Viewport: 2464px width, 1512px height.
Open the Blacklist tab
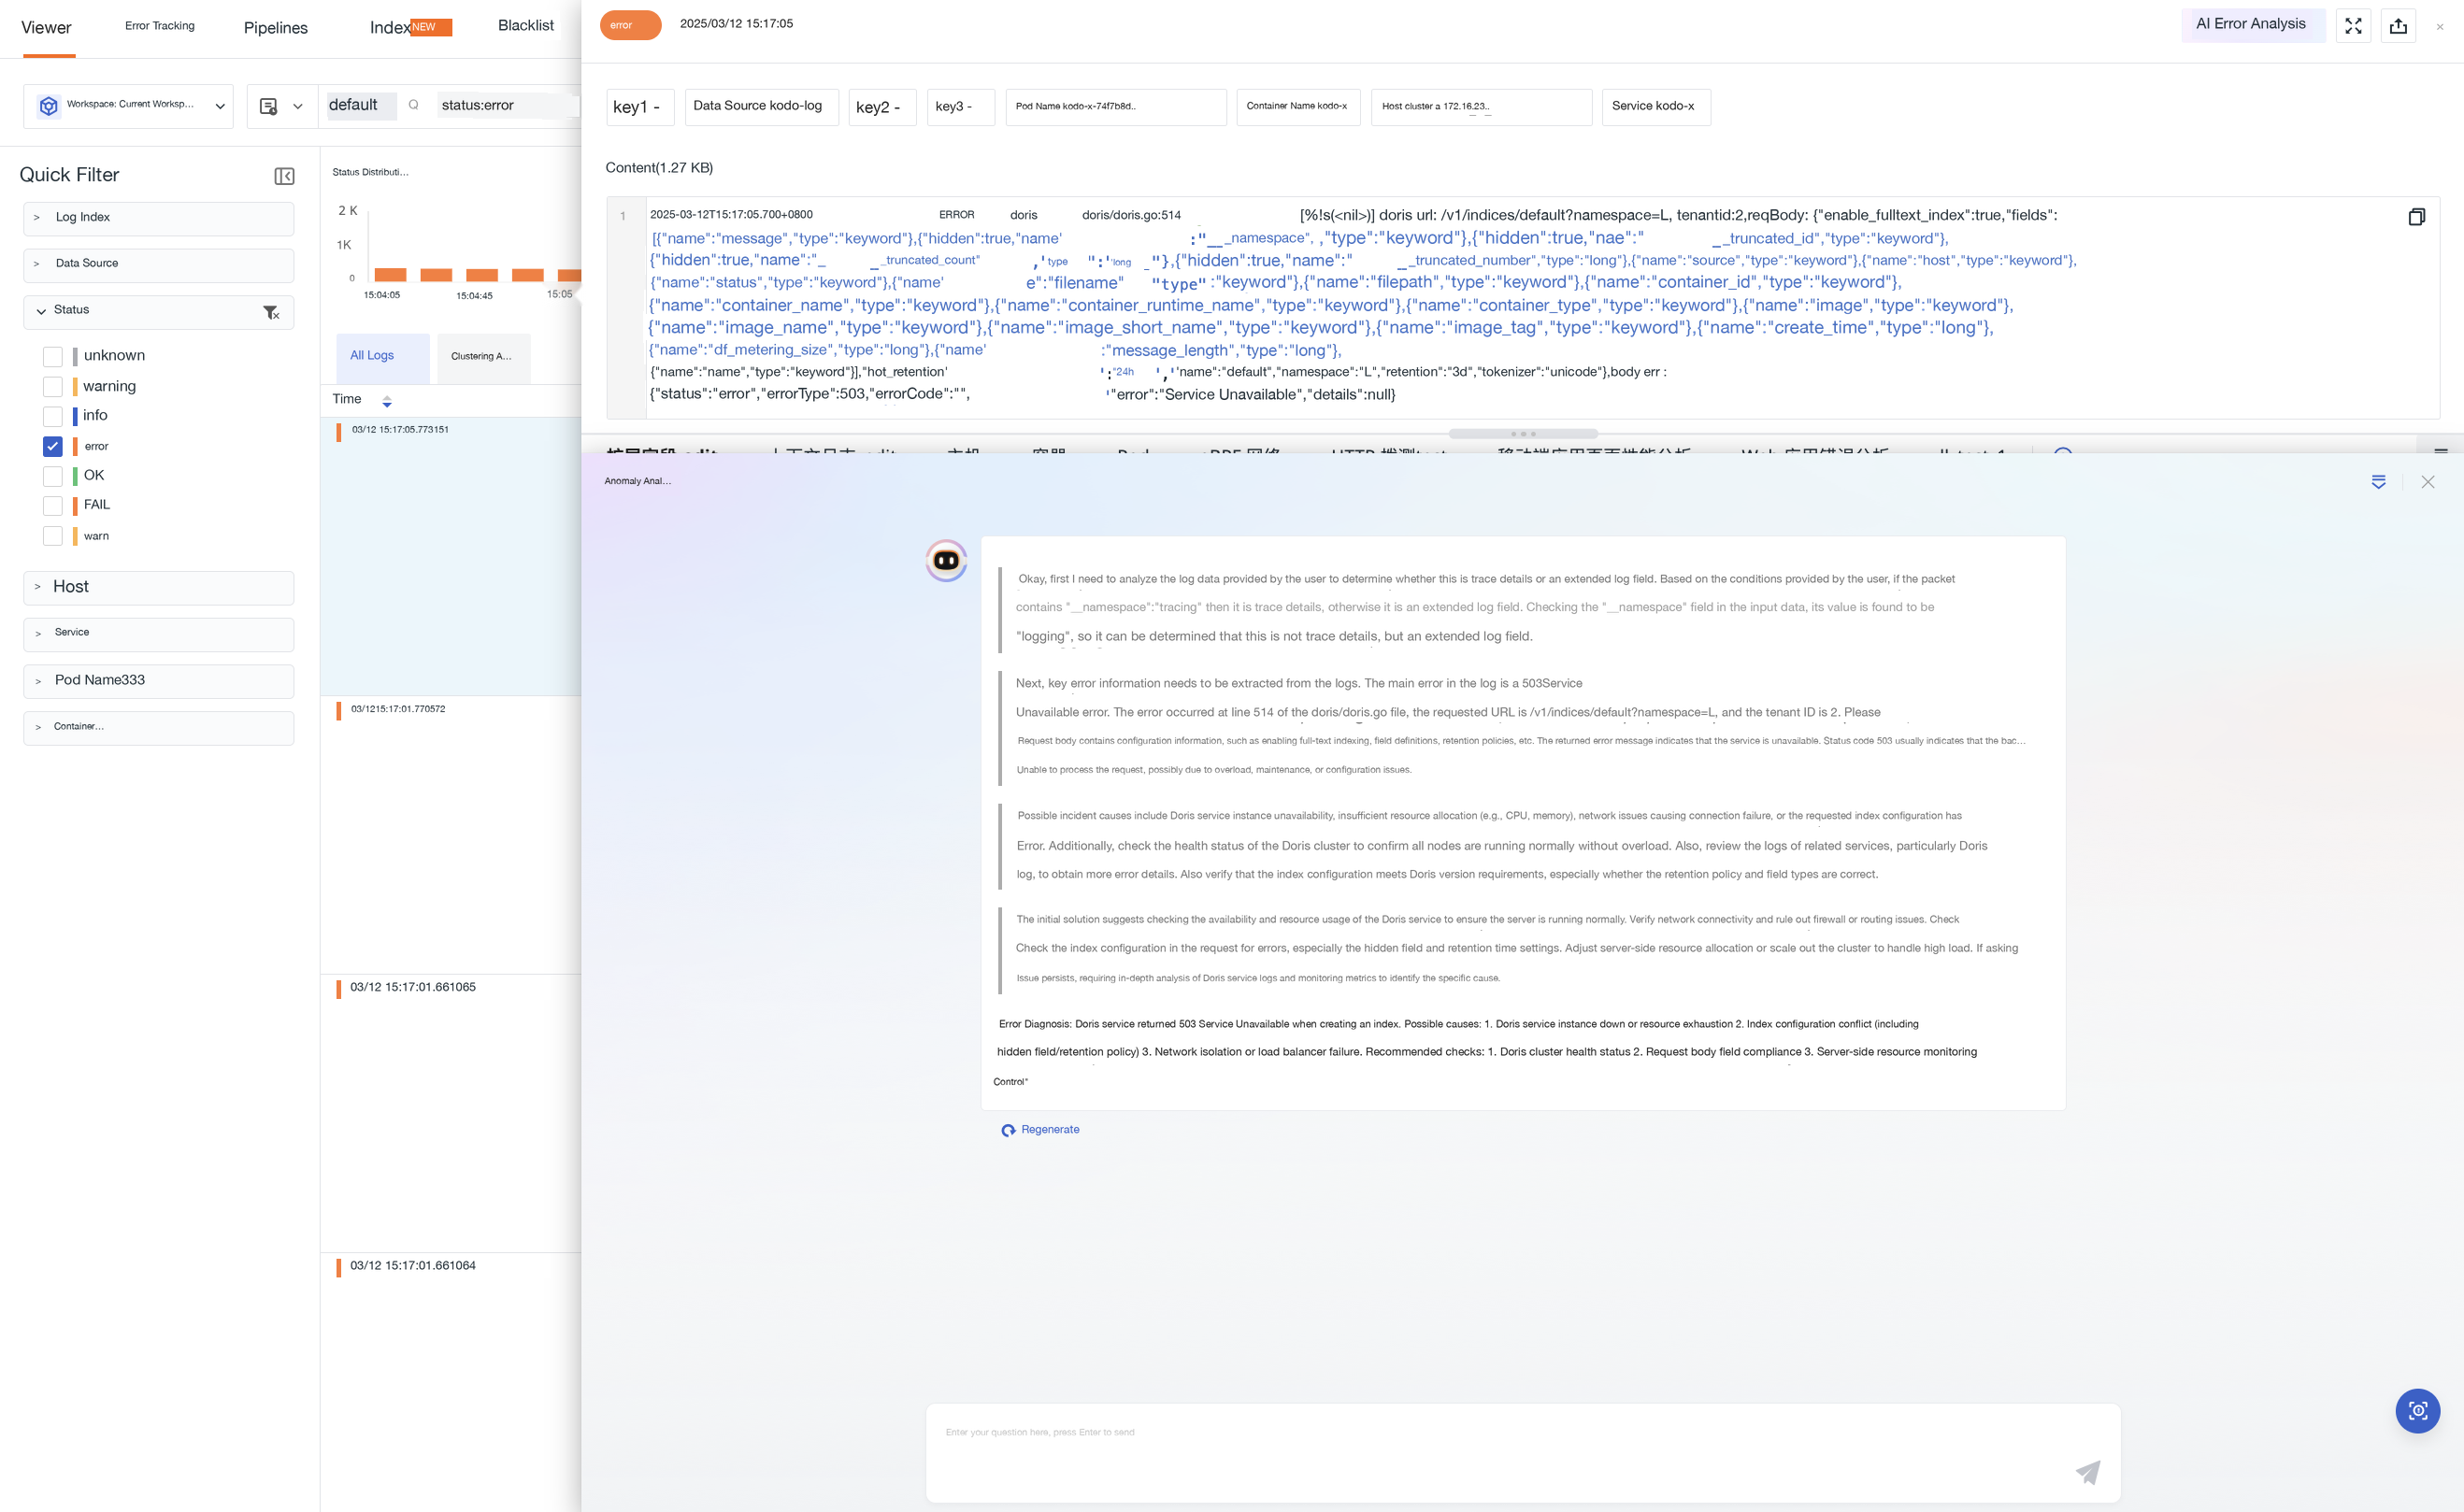pos(525,26)
